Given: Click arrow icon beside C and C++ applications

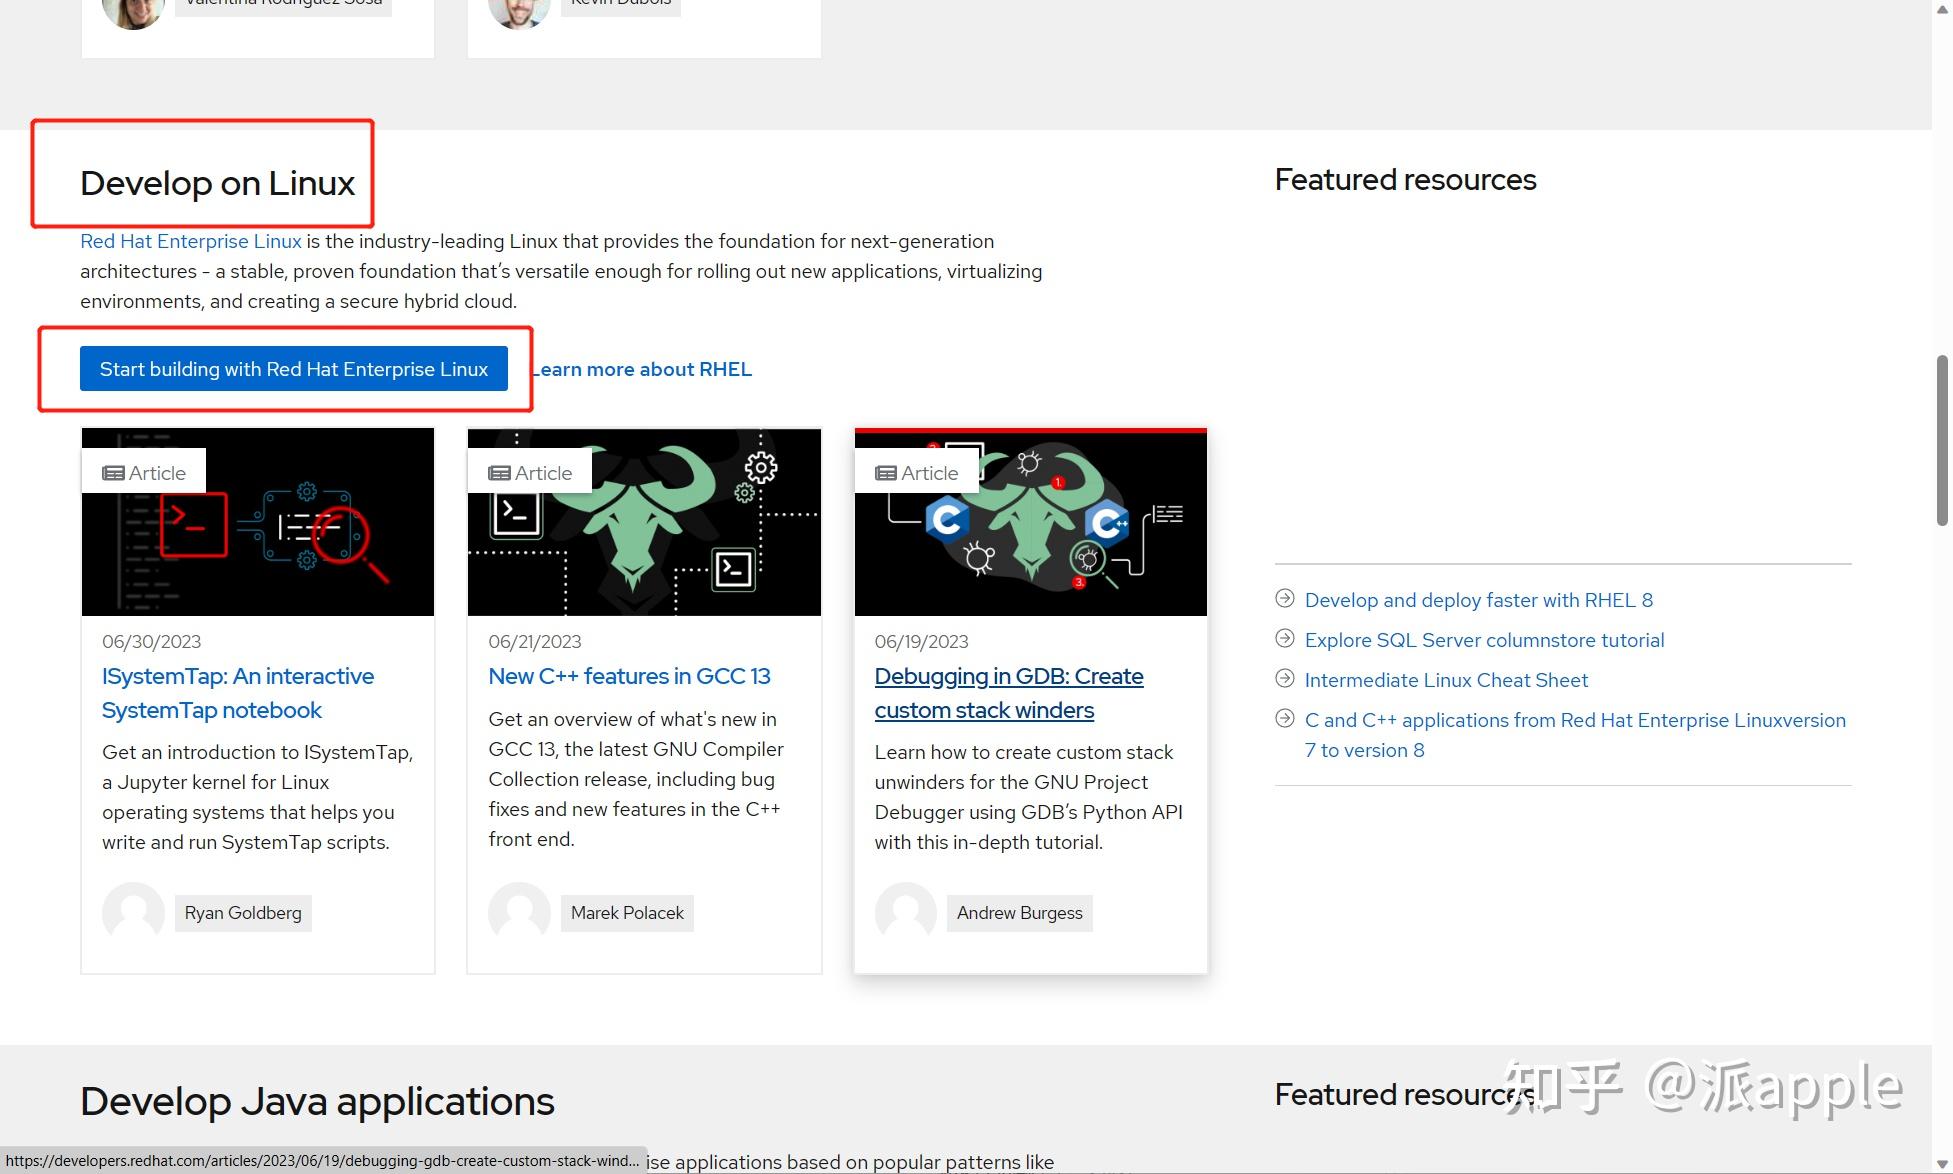Looking at the screenshot, I should [x=1285, y=719].
